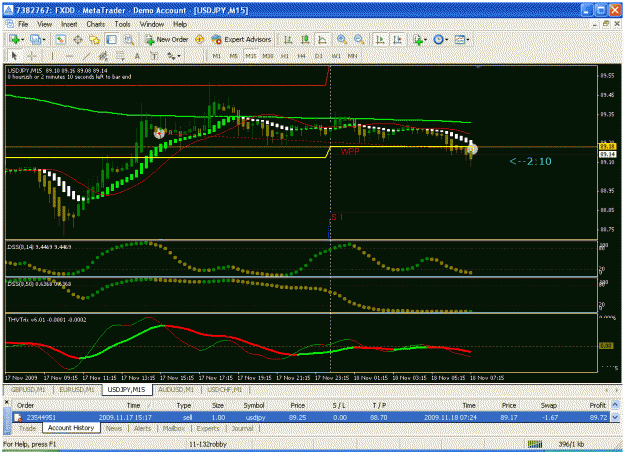Screen dimensions: 625x452
Task: Click the New Chart toolbar icon
Action: click(x=14, y=39)
